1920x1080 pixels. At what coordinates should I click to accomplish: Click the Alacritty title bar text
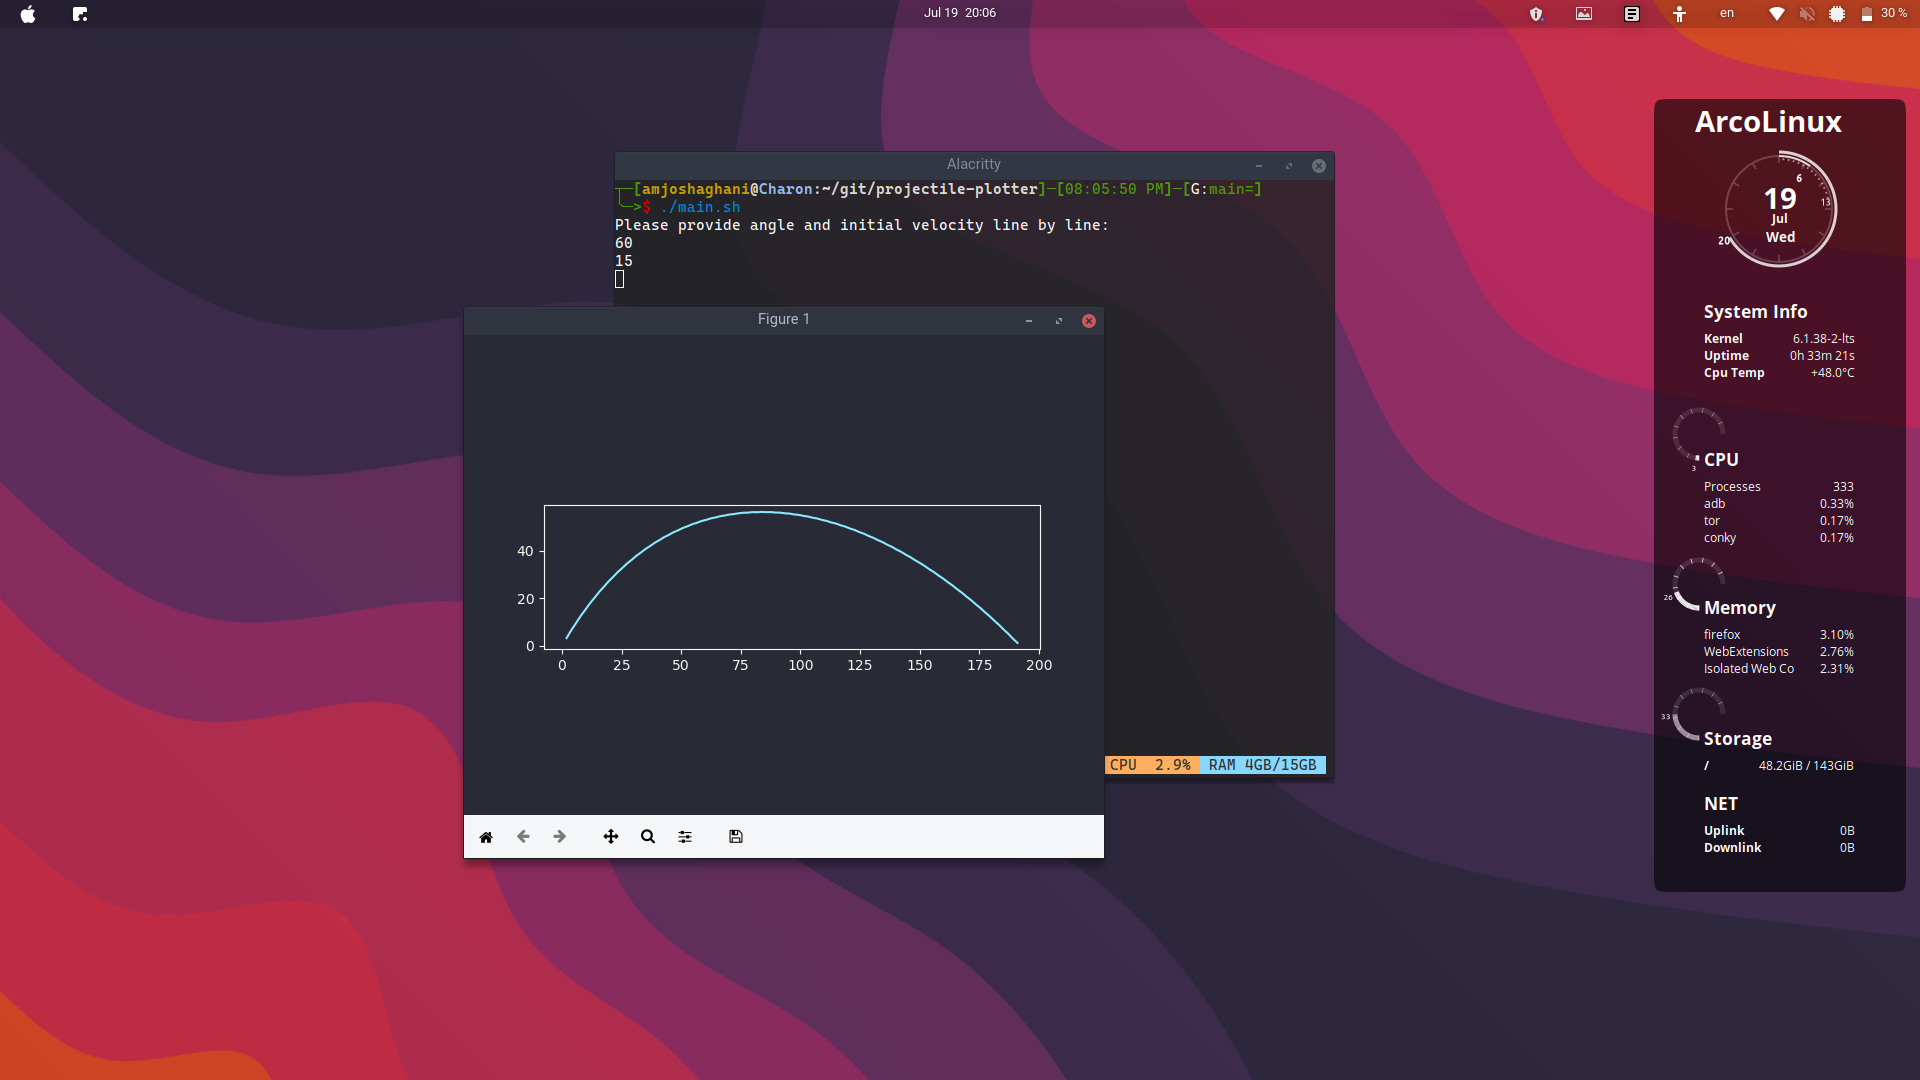point(974,164)
